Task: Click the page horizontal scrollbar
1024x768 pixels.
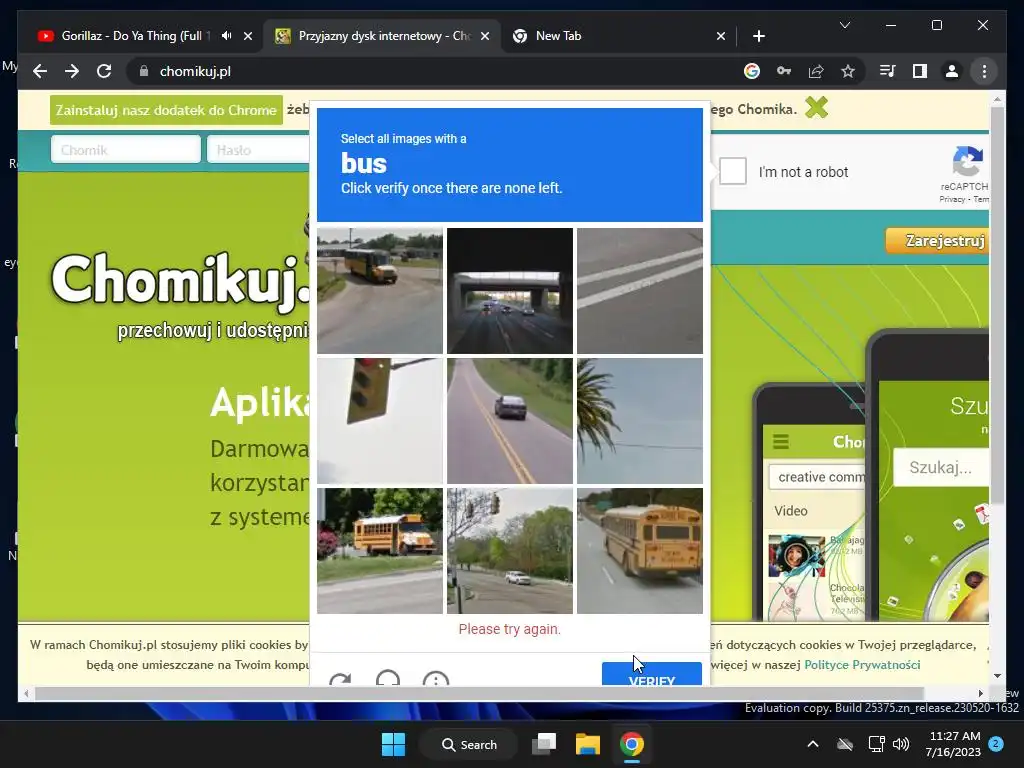Action: (x=479, y=693)
